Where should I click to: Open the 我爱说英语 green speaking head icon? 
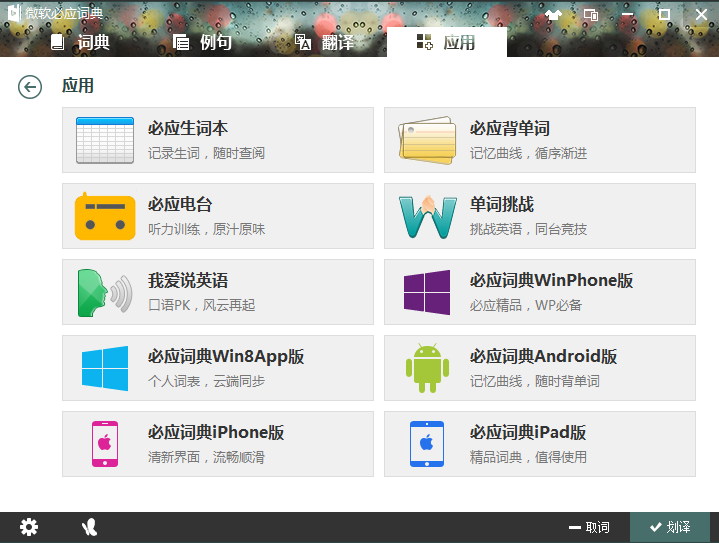pos(105,293)
